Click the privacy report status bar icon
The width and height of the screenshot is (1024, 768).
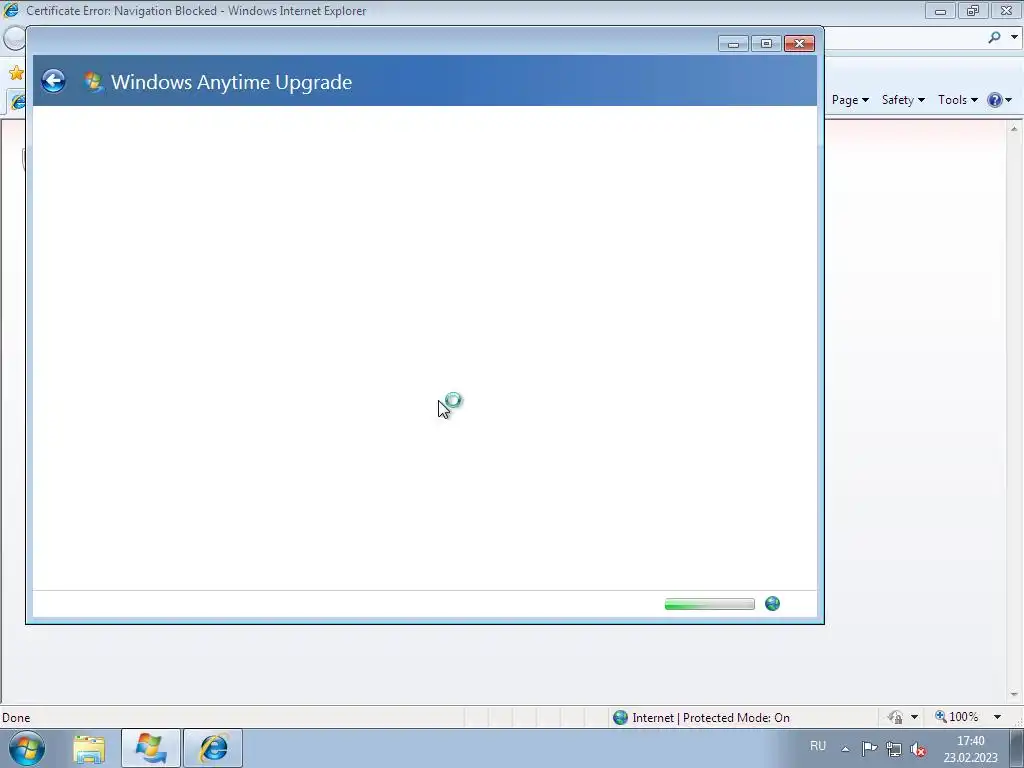click(895, 717)
